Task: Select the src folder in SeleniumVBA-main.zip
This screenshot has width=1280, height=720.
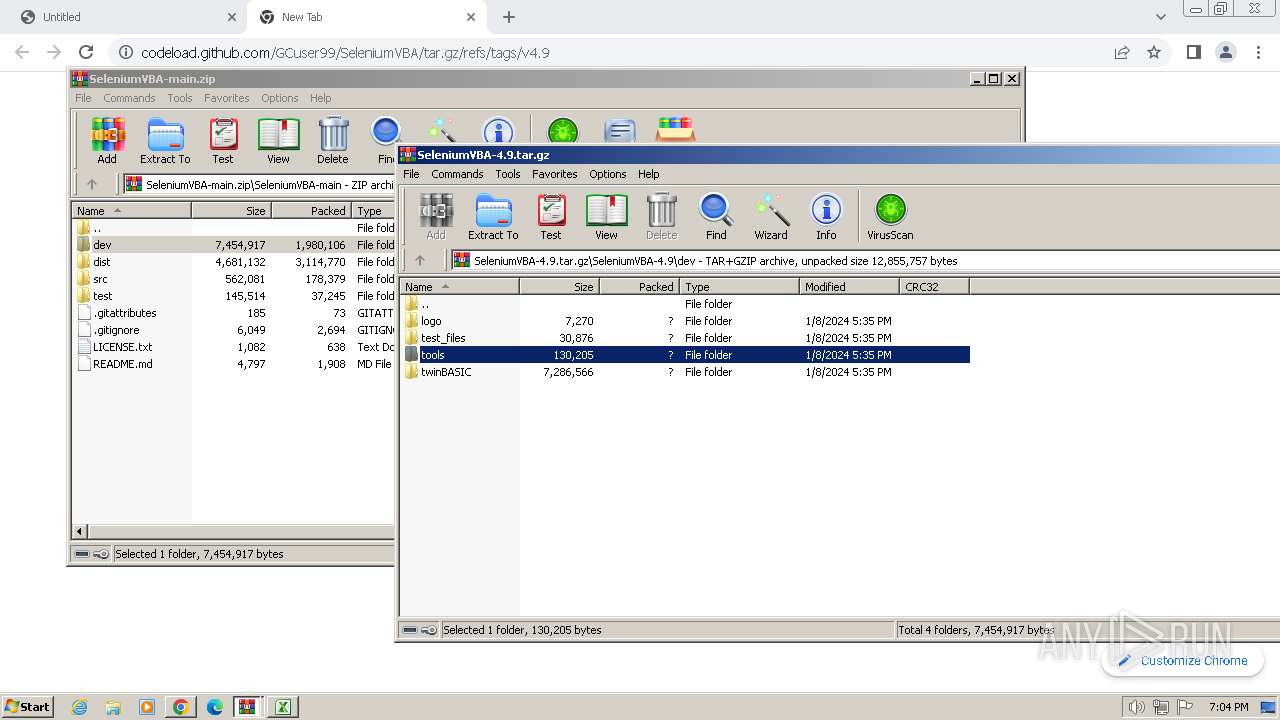Action: (100, 279)
